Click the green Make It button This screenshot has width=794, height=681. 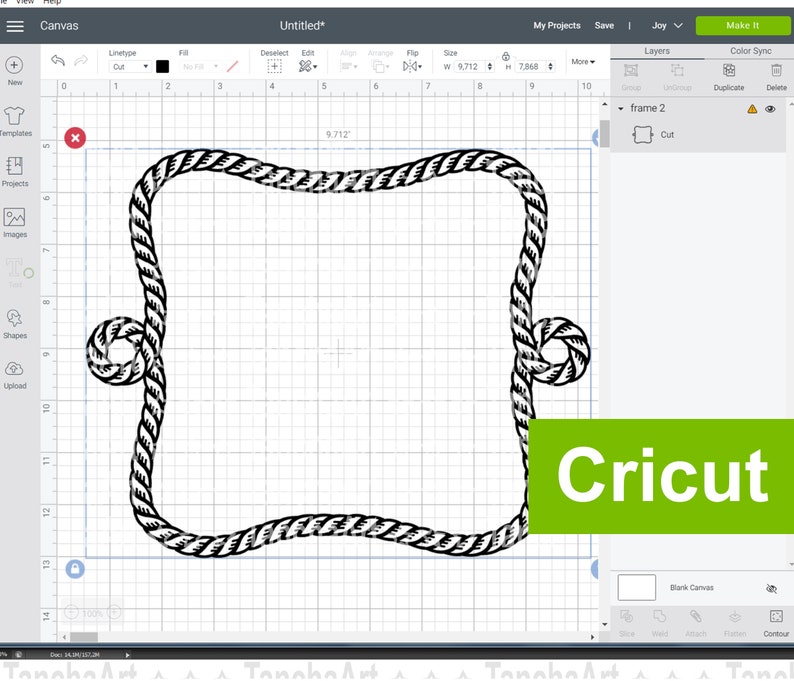[x=742, y=25]
